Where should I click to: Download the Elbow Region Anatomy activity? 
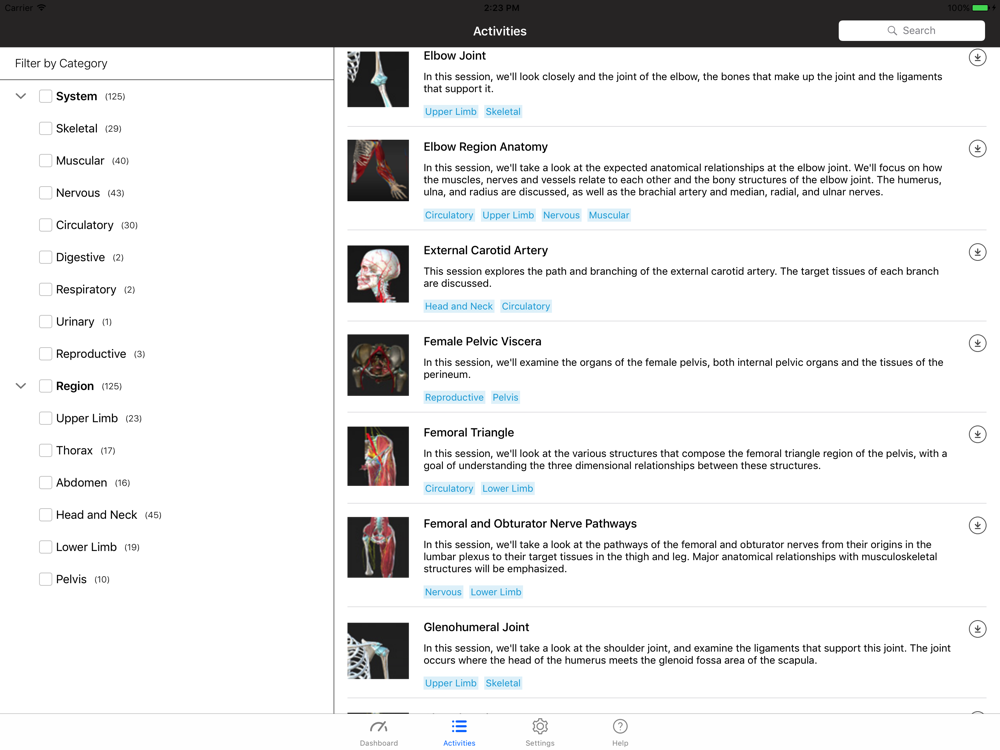point(977,149)
